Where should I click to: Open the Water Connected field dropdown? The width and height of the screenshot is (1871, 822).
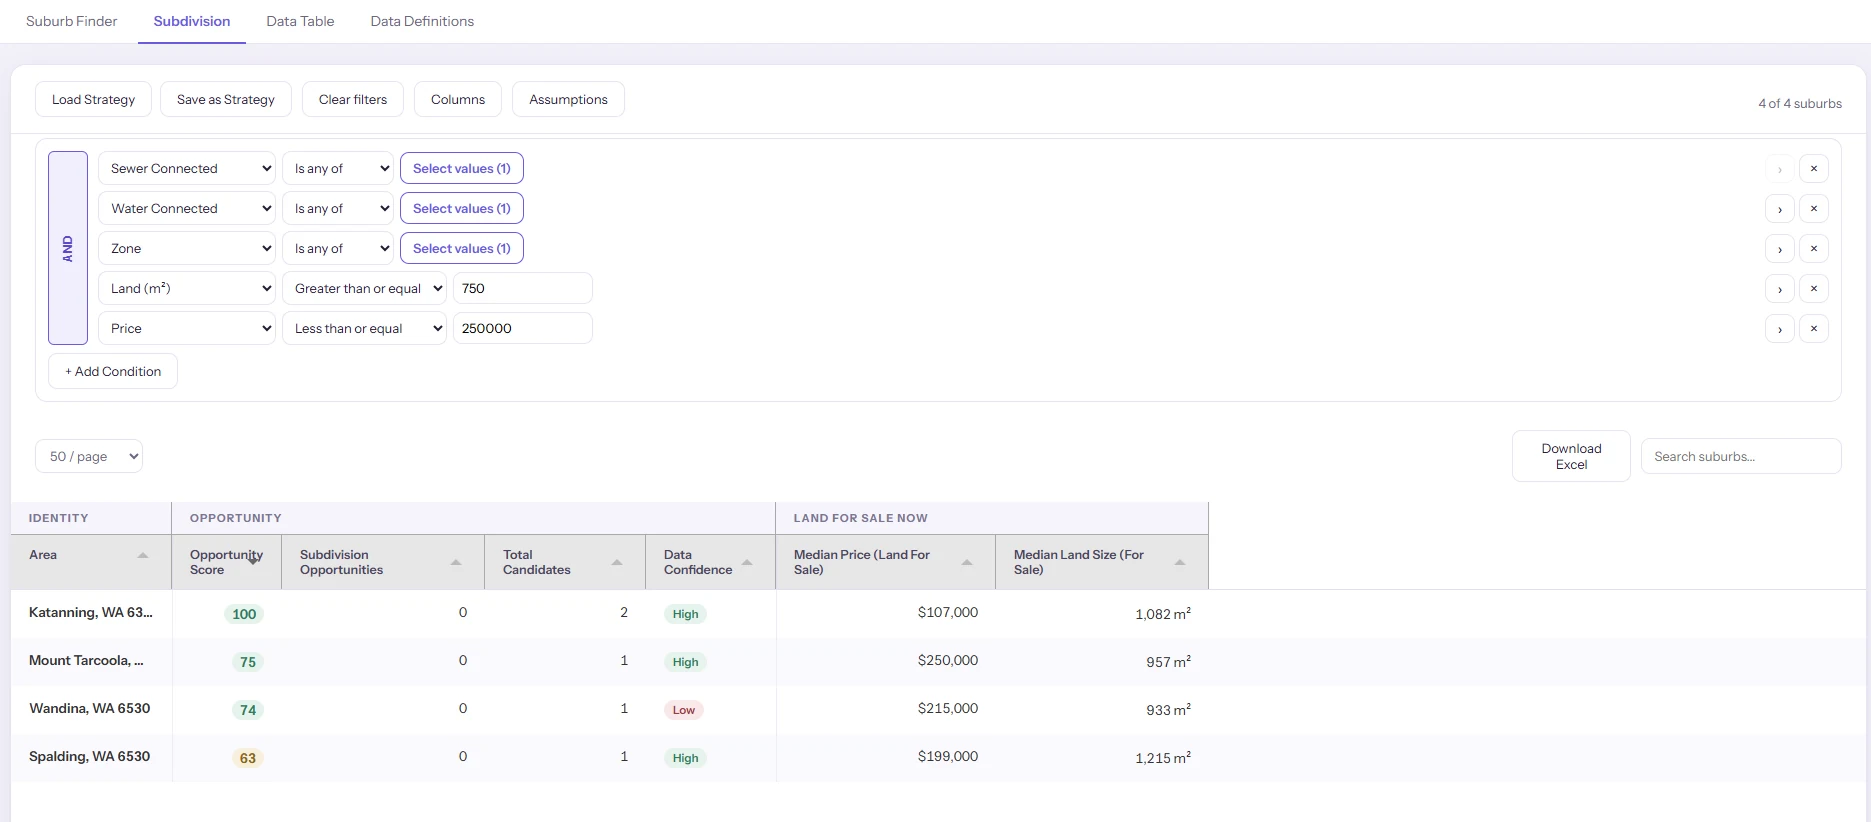click(187, 208)
